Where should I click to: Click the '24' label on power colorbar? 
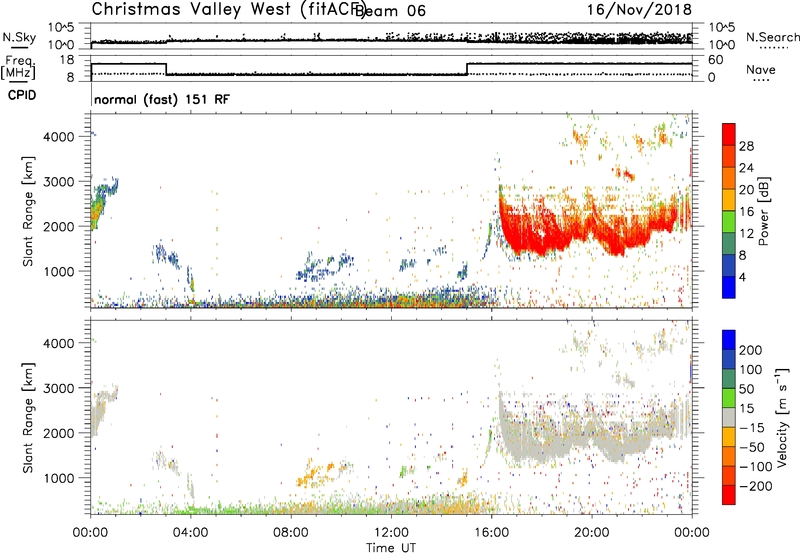coord(746,168)
